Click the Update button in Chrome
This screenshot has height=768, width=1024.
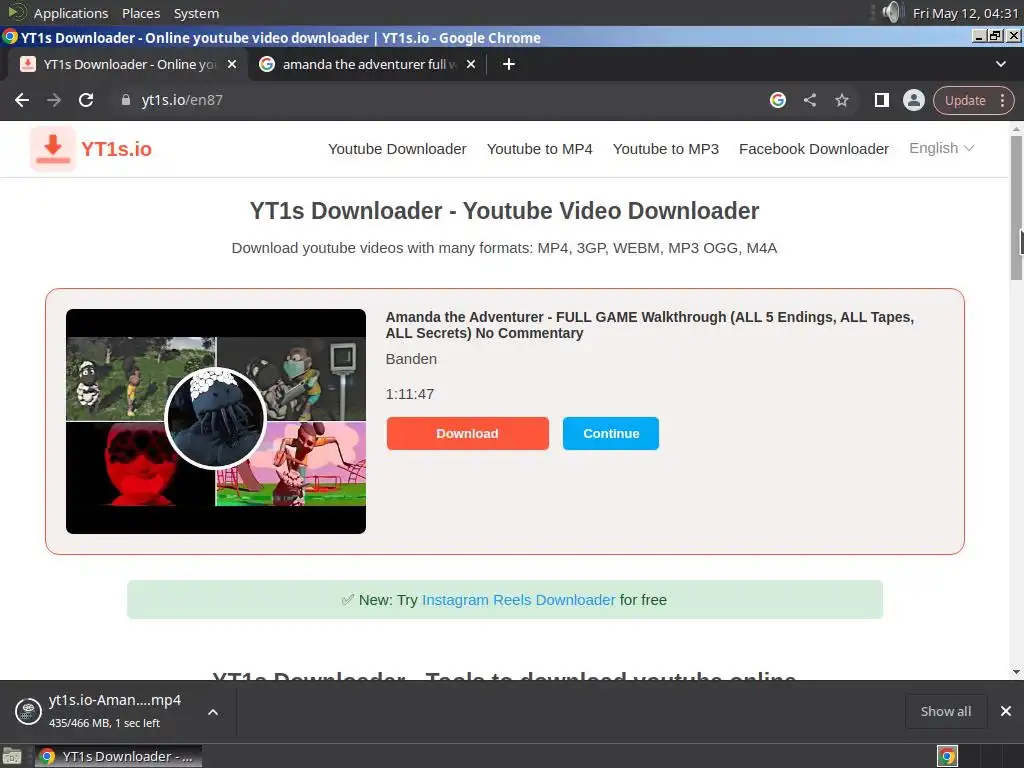(965, 101)
